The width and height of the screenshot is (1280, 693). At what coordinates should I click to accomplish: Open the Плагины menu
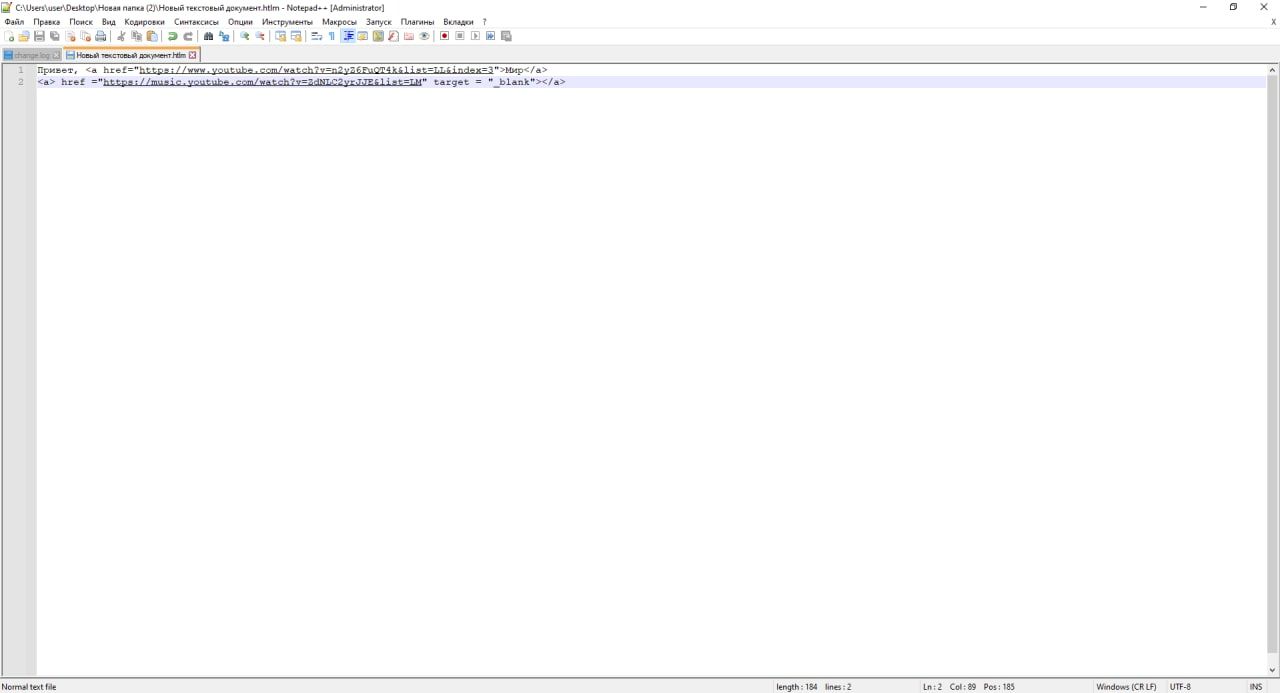click(417, 21)
